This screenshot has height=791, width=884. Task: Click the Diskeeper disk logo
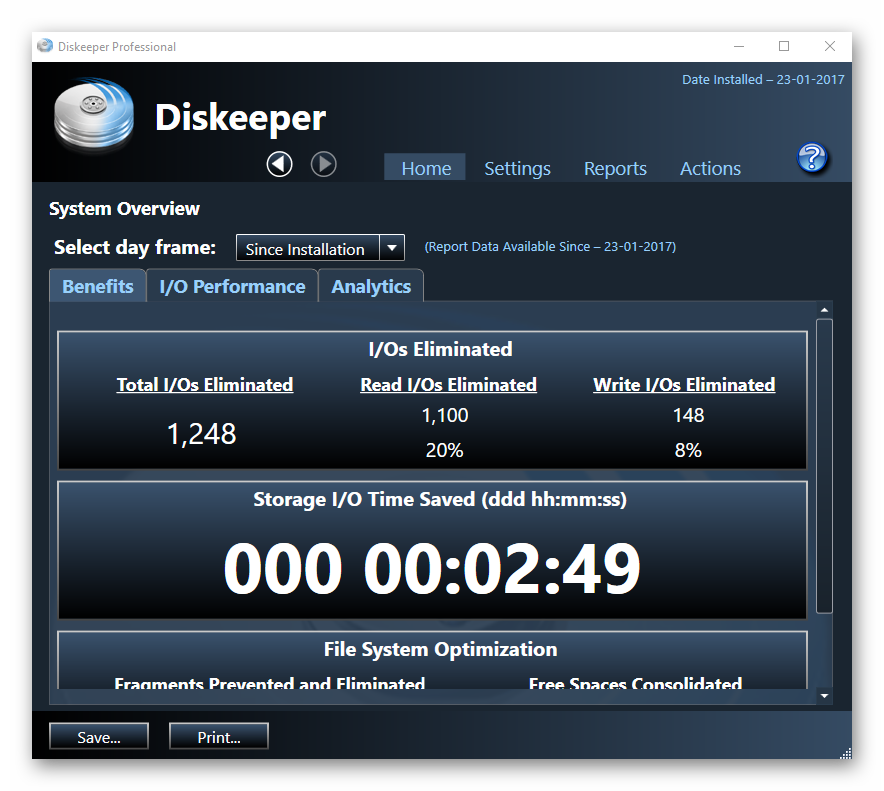tap(94, 116)
